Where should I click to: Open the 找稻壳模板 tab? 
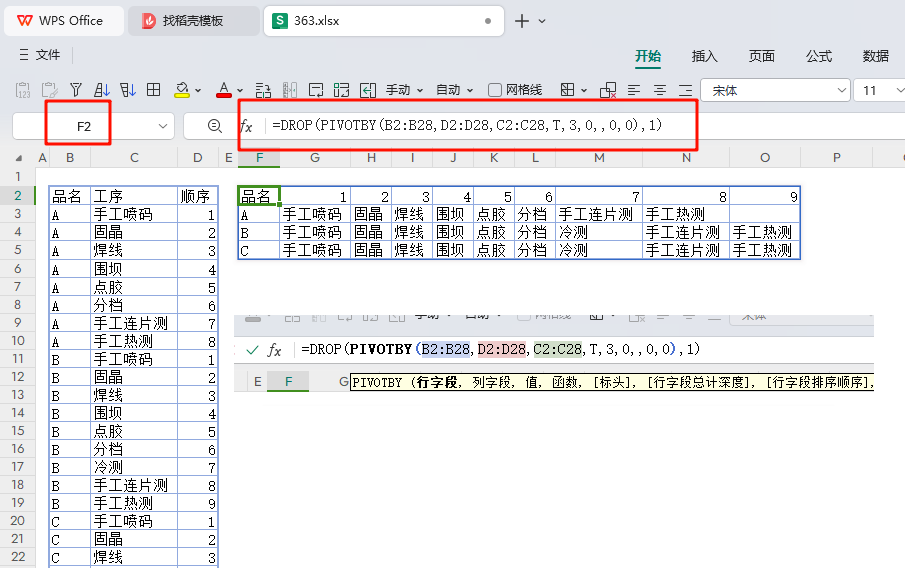193,21
